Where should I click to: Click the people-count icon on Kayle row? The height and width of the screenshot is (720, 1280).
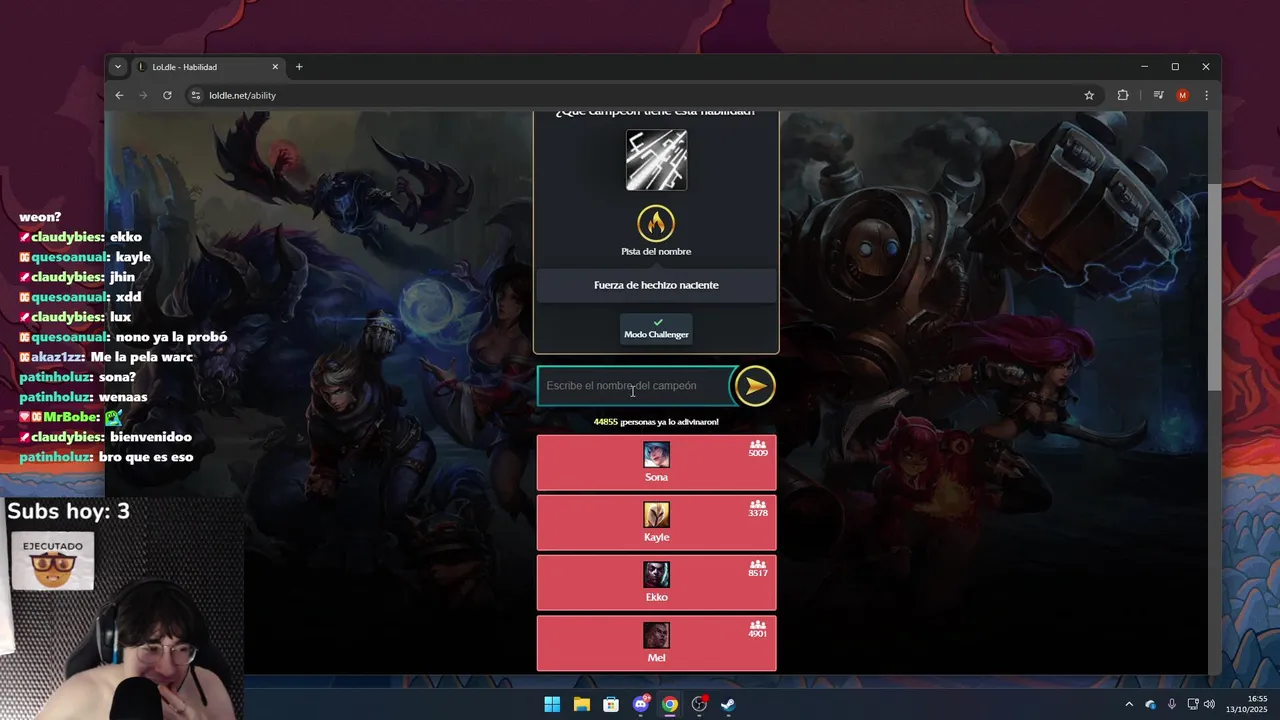pos(758,504)
